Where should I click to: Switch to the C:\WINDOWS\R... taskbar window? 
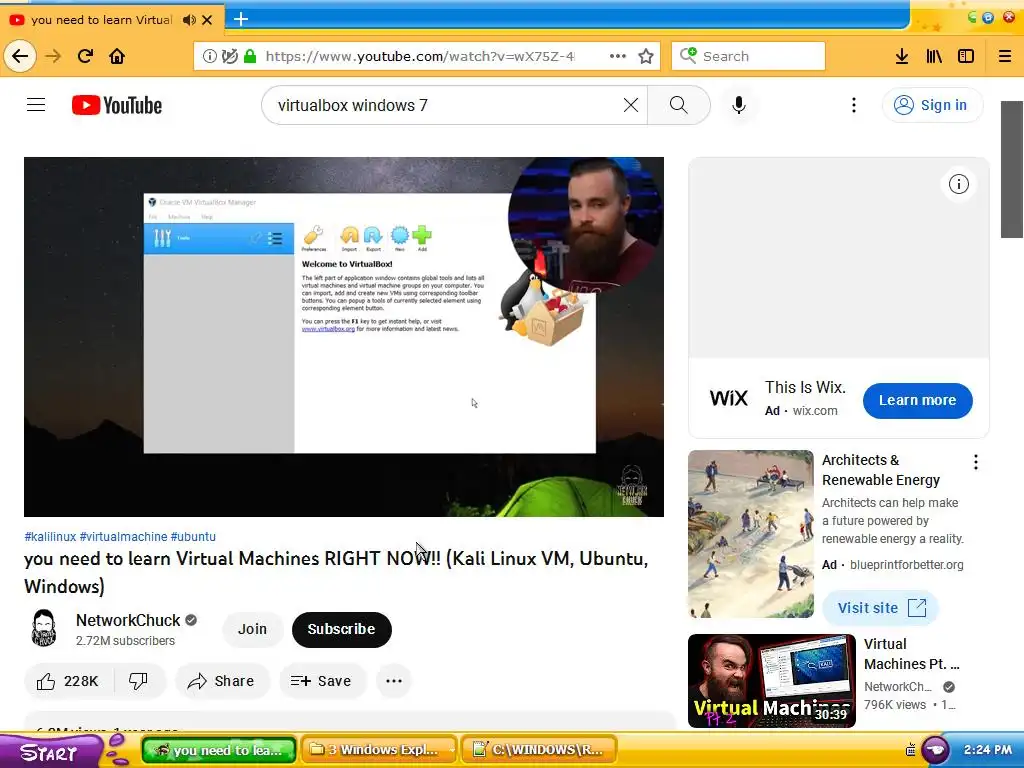pyautogui.click(x=539, y=750)
